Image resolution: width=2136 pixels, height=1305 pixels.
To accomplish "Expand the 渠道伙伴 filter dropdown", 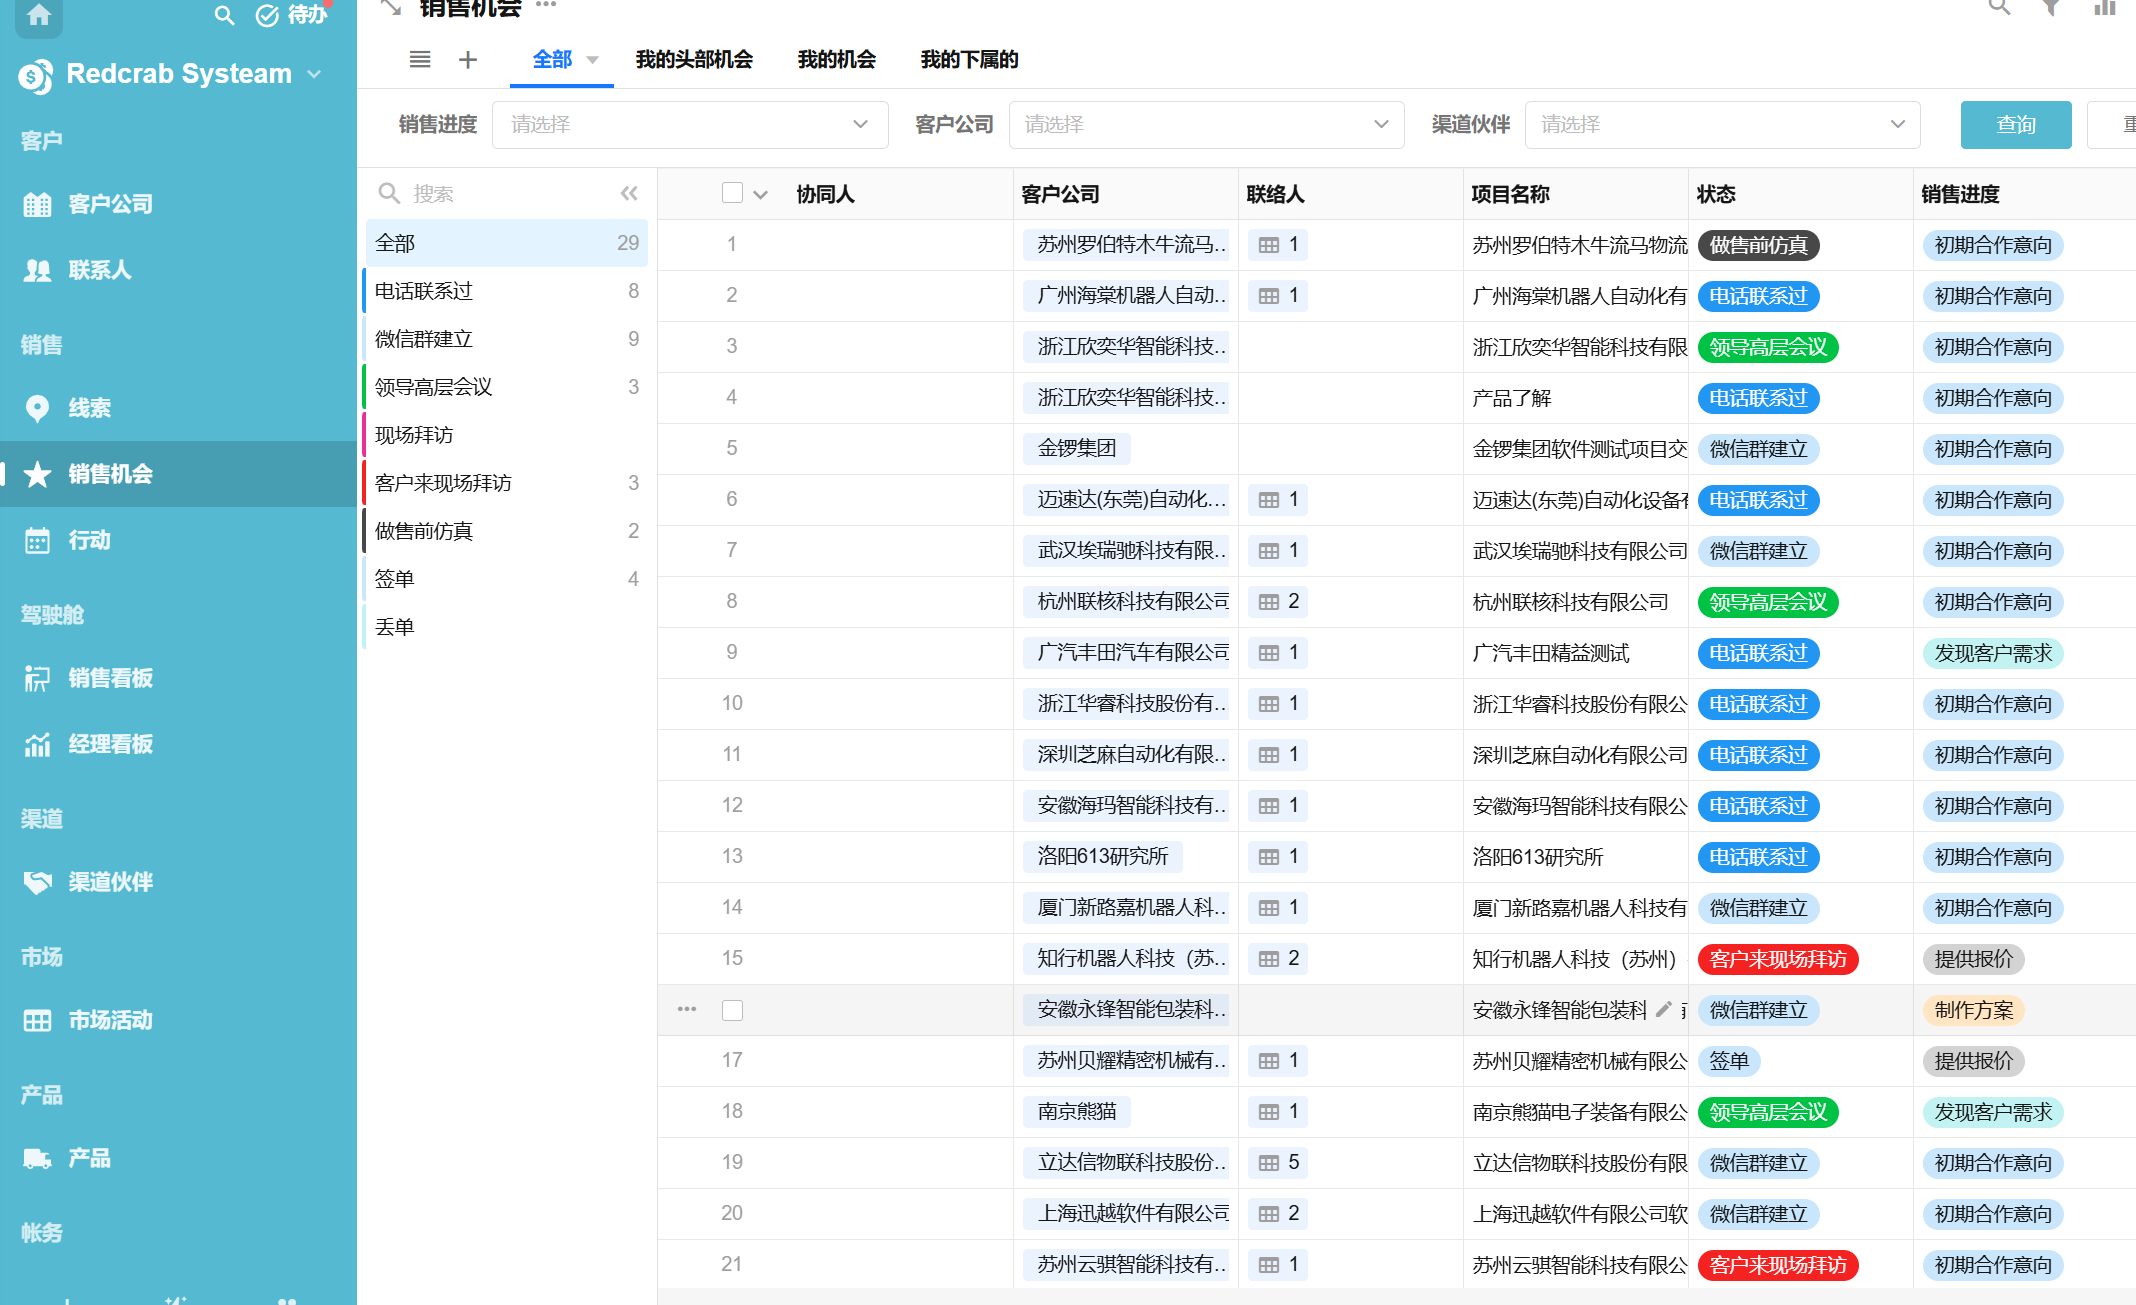I will [1722, 125].
